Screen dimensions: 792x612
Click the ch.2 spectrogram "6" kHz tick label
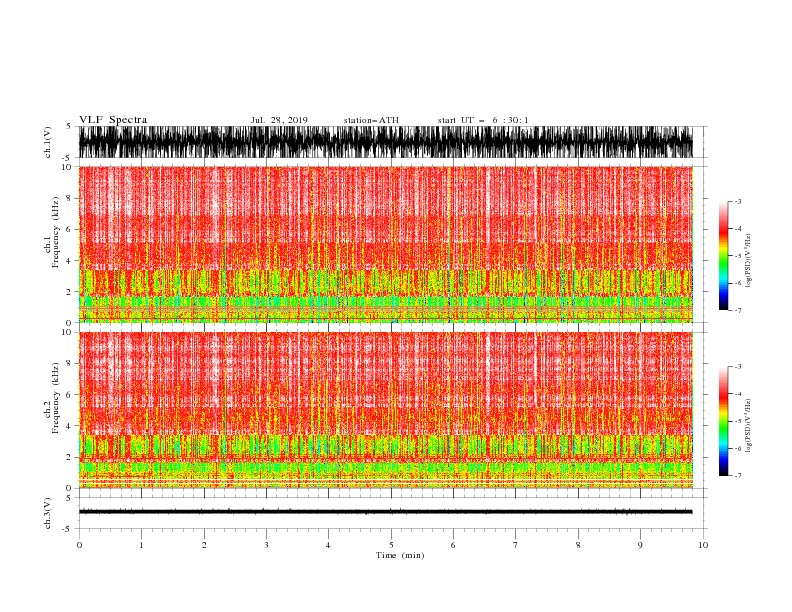(x=69, y=395)
